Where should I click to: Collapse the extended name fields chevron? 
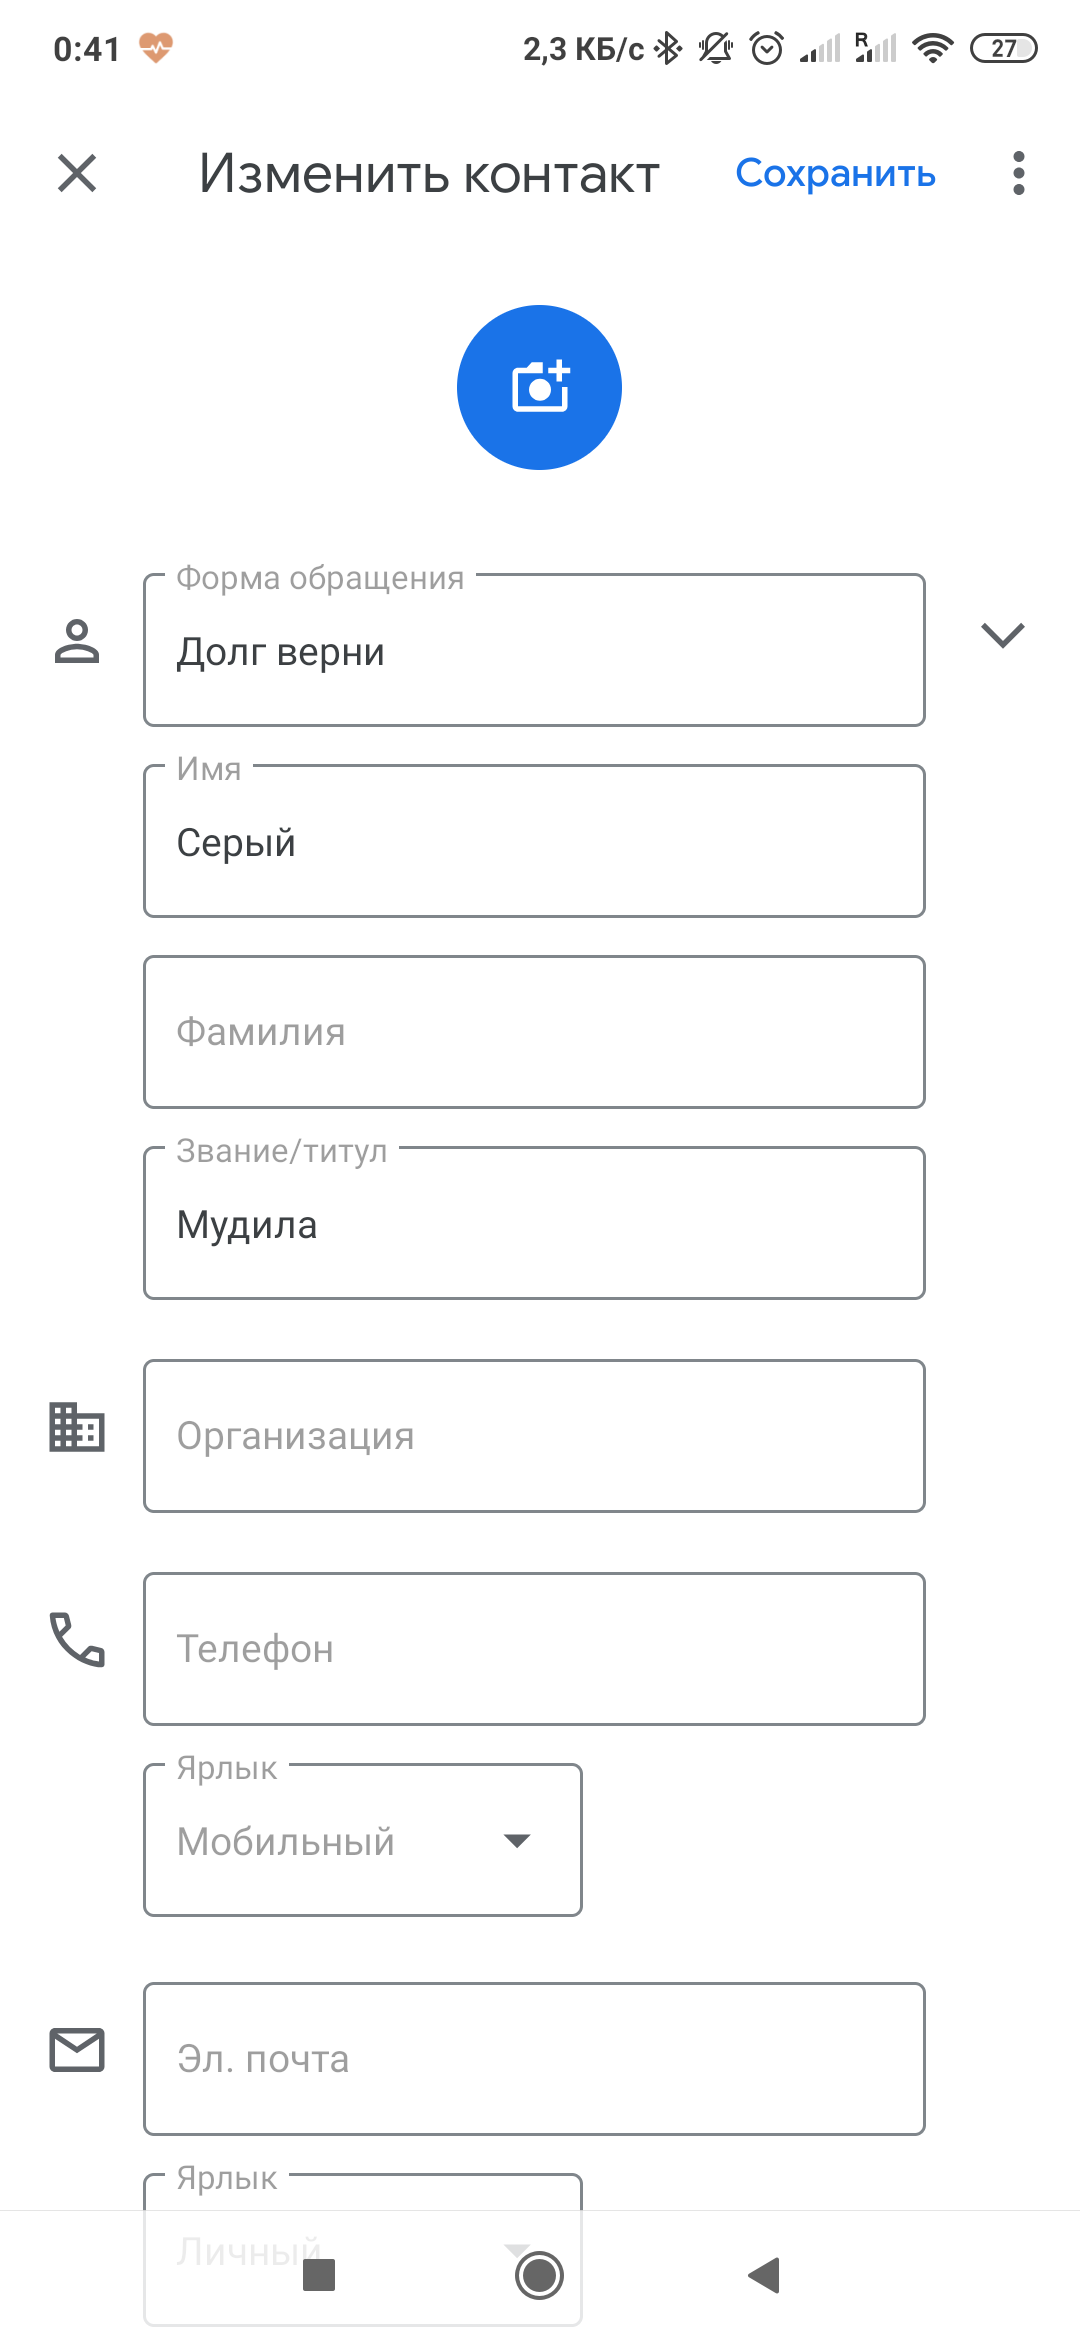1002,635
